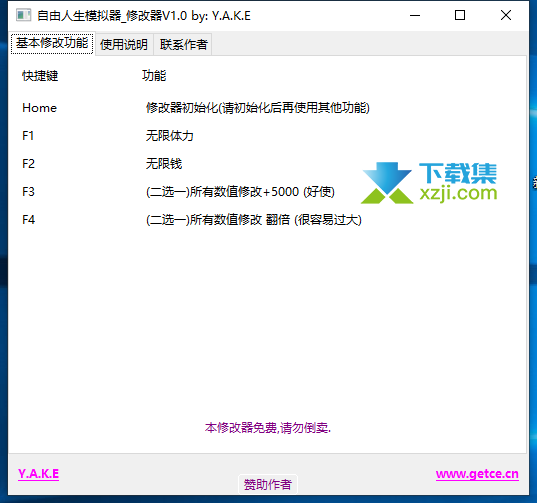
Task: Select the 无限体力 function text
Action: (x=170, y=136)
